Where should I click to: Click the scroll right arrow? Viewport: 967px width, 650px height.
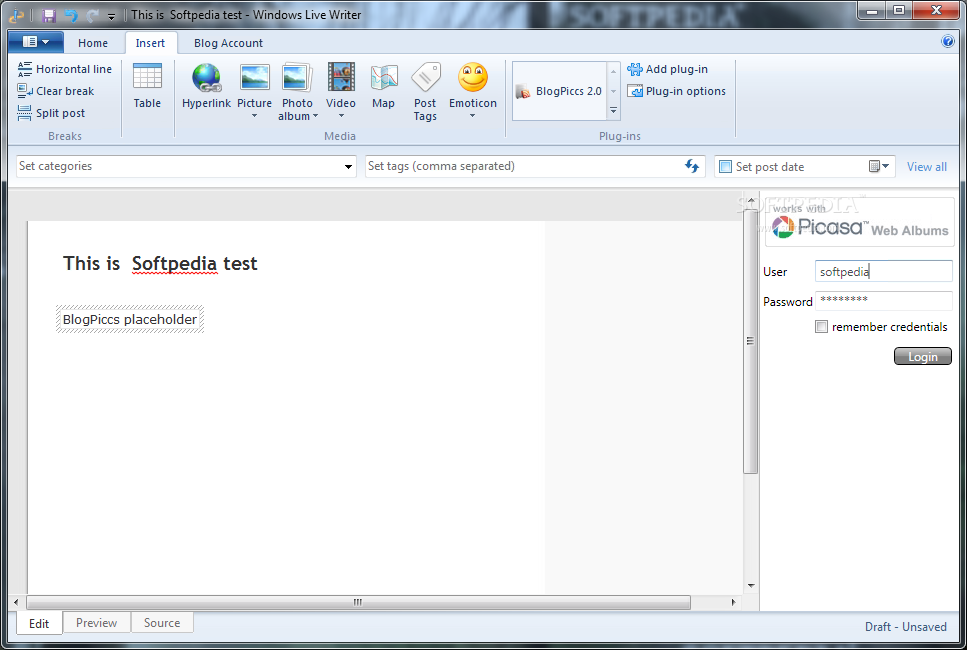(733, 602)
